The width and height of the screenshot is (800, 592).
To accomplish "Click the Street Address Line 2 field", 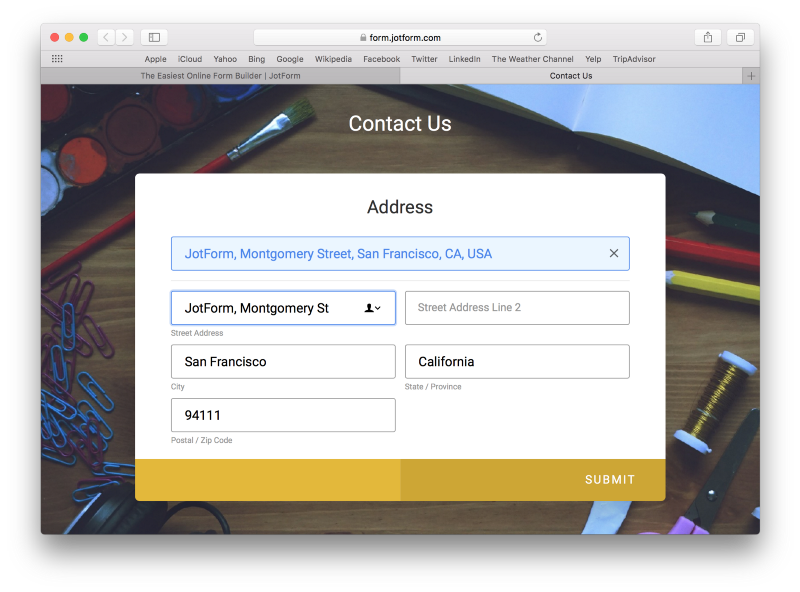I will click(517, 308).
